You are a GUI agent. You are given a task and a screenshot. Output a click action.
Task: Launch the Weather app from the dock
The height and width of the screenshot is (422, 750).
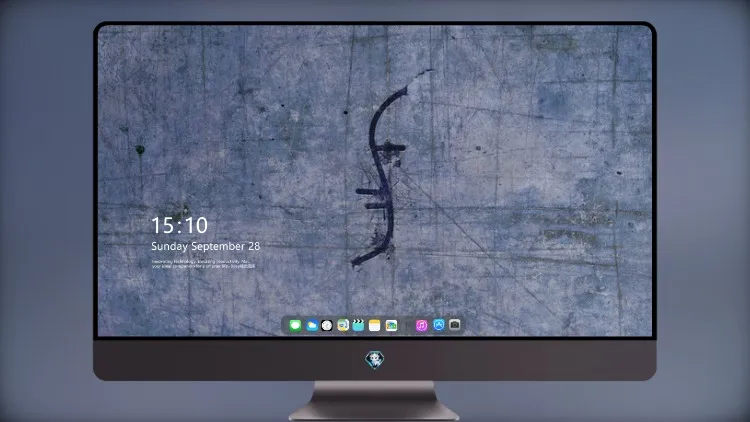click(x=311, y=325)
